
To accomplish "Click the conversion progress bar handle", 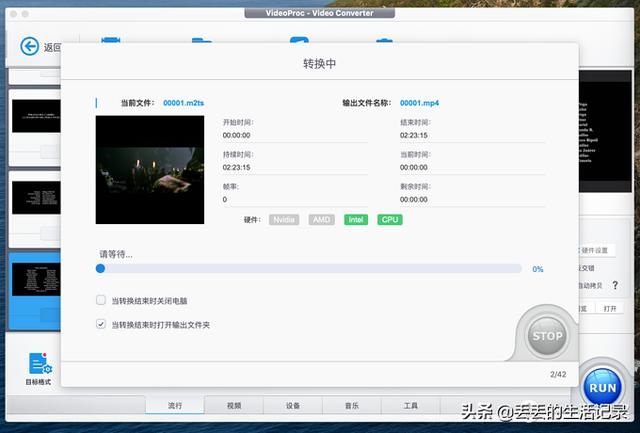I will pos(100,268).
